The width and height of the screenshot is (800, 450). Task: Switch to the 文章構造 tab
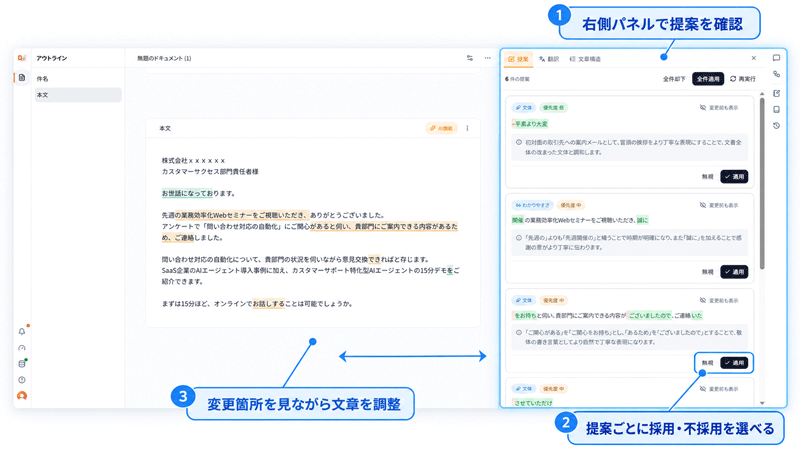pyautogui.click(x=585, y=59)
